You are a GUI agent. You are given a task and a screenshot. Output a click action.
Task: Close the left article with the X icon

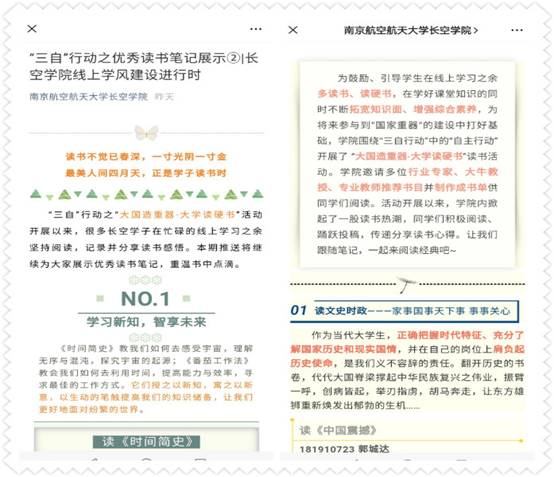click(32, 29)
